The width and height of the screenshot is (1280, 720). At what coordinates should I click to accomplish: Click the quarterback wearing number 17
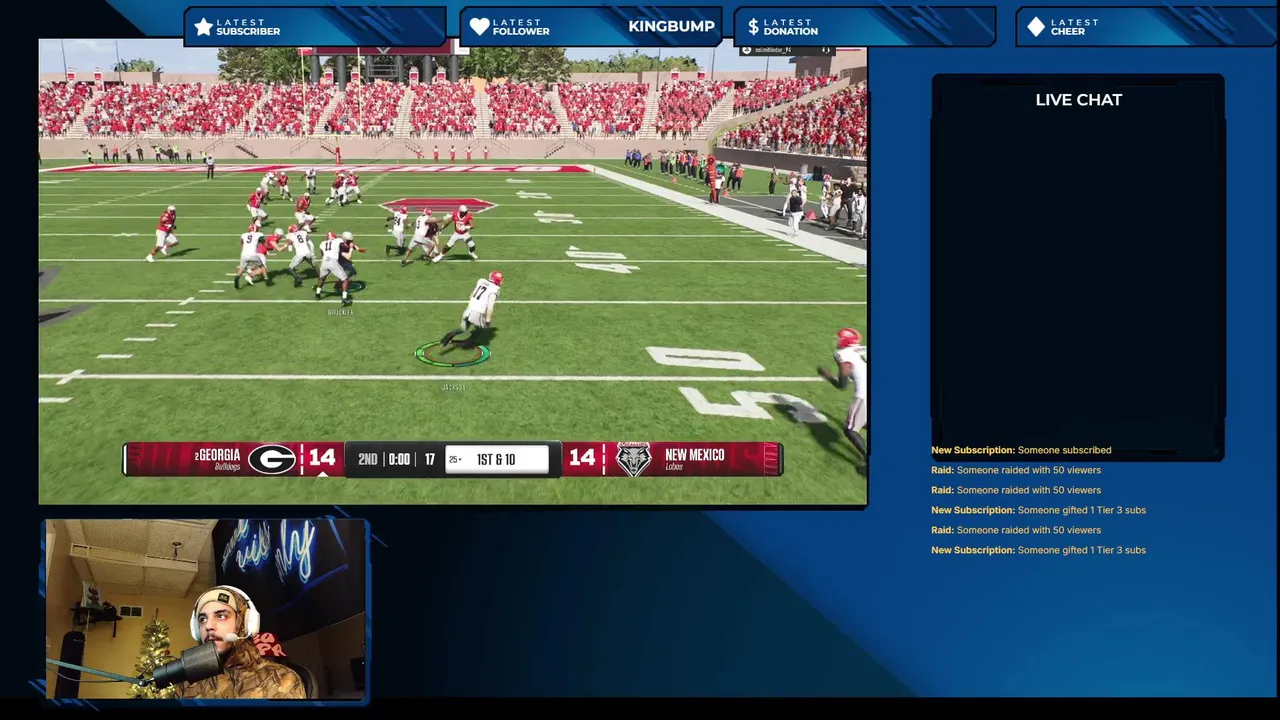[479, 310]
